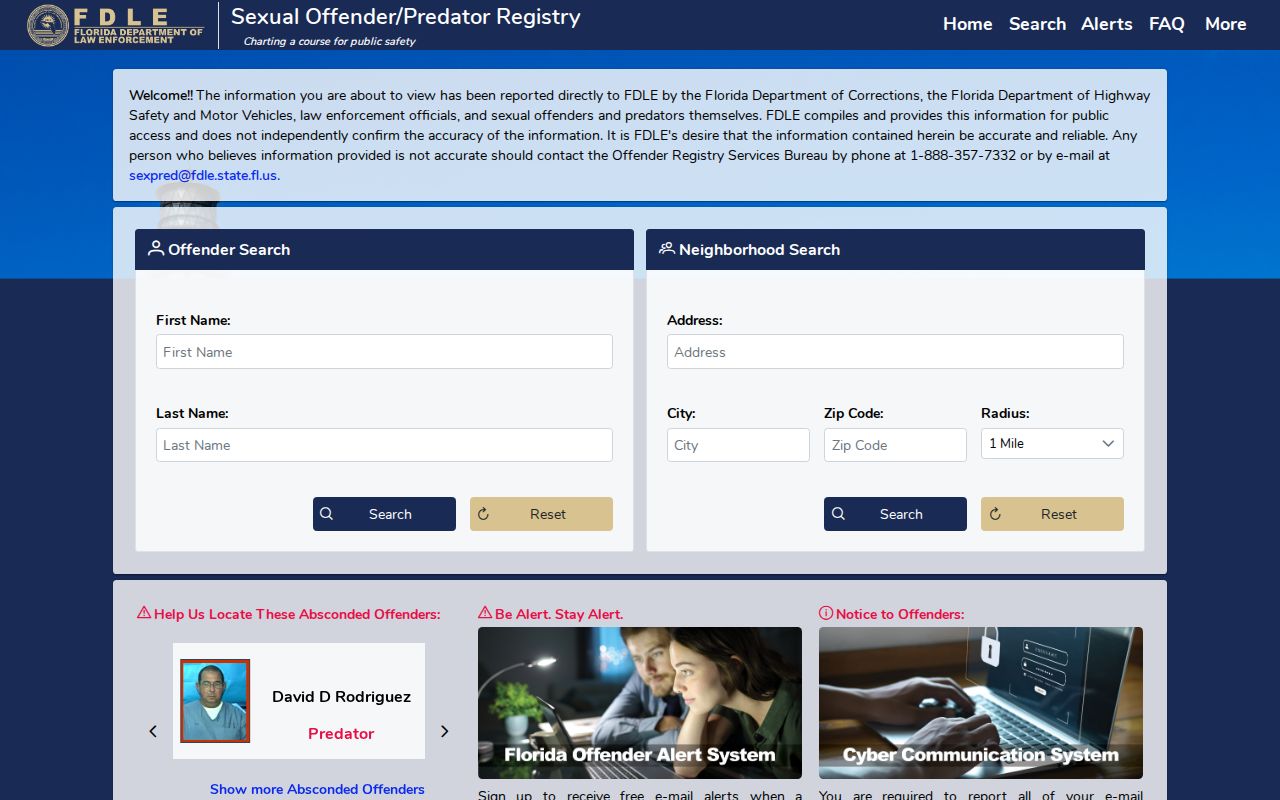Click magnifier icon in Neighborhood Search button
The height and width of the screenshot is (800, 1280).
coord(838,514)
